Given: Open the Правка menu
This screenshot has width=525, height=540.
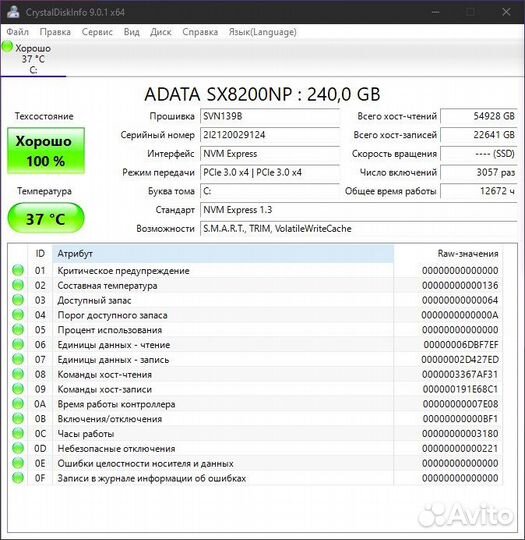Looking at the screenshot, I should pos(55,32).
